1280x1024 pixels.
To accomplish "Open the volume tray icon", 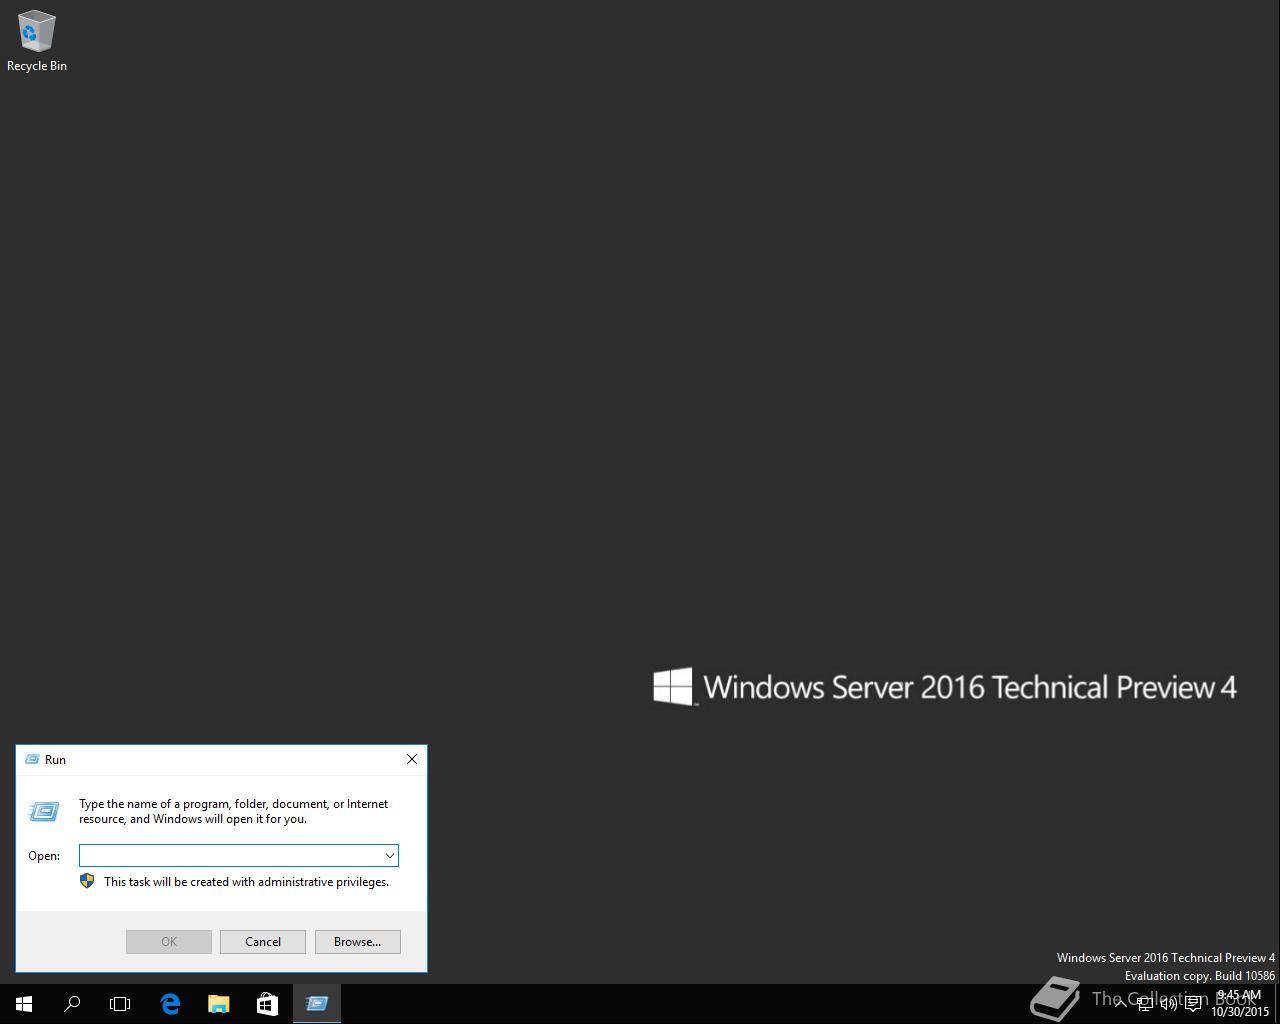I will point(1169,1003).
